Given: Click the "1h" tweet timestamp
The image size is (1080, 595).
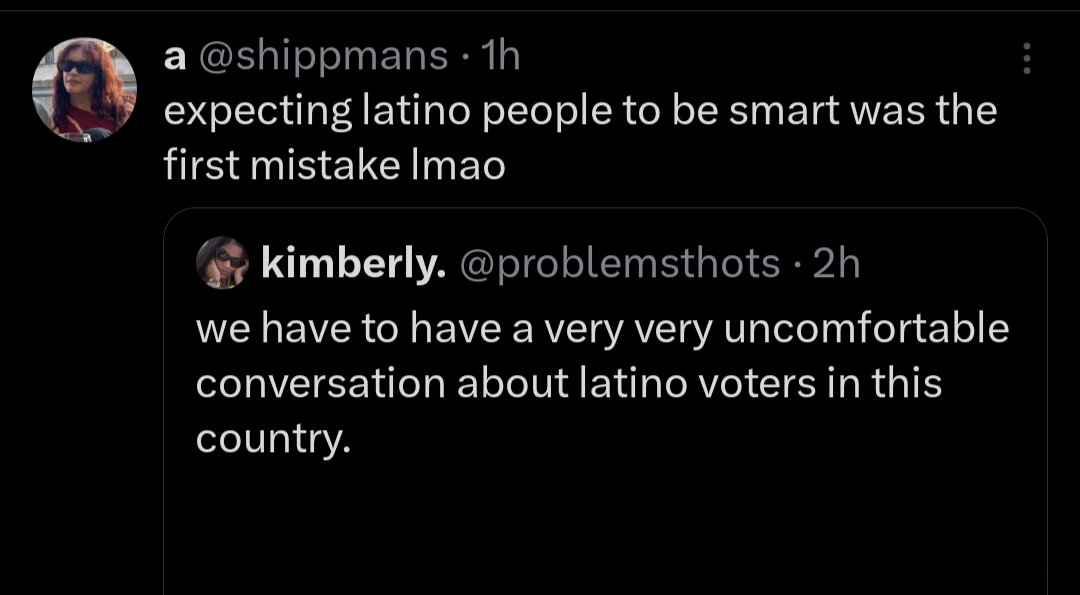Looking at the screenshot, I should coord(500,57).
